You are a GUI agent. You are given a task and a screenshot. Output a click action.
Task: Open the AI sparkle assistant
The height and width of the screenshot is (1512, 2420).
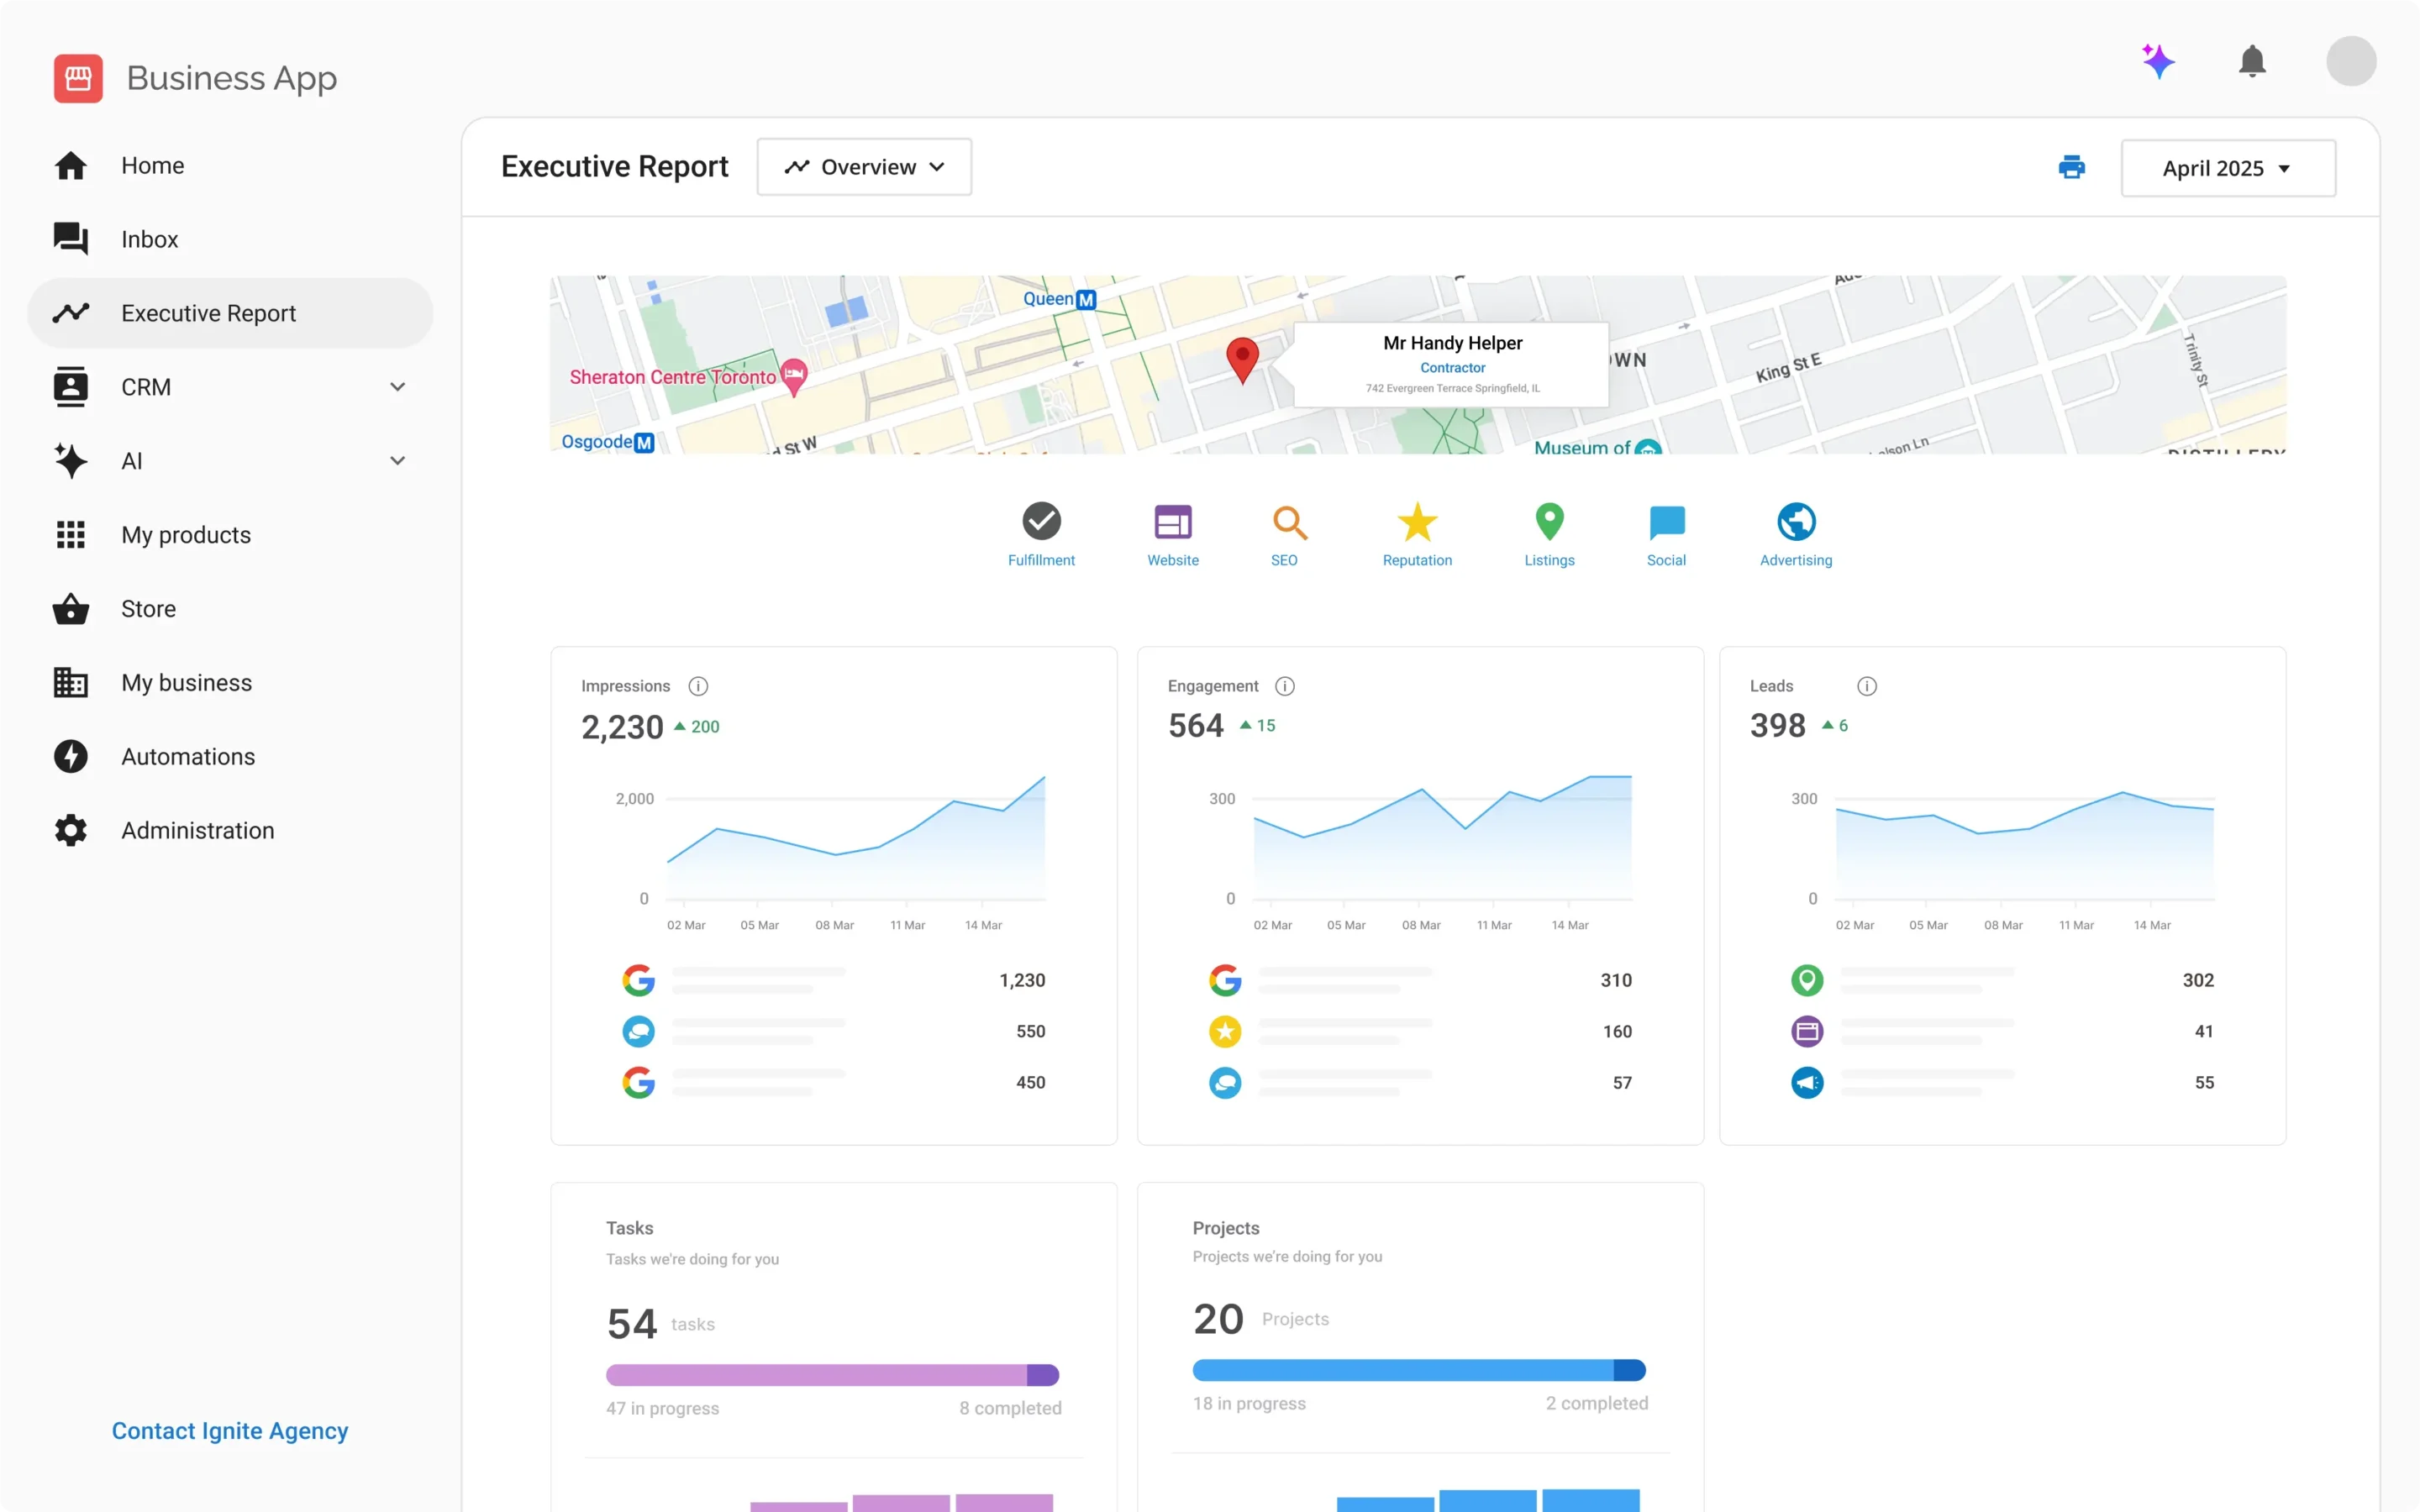coord(2159,61)
